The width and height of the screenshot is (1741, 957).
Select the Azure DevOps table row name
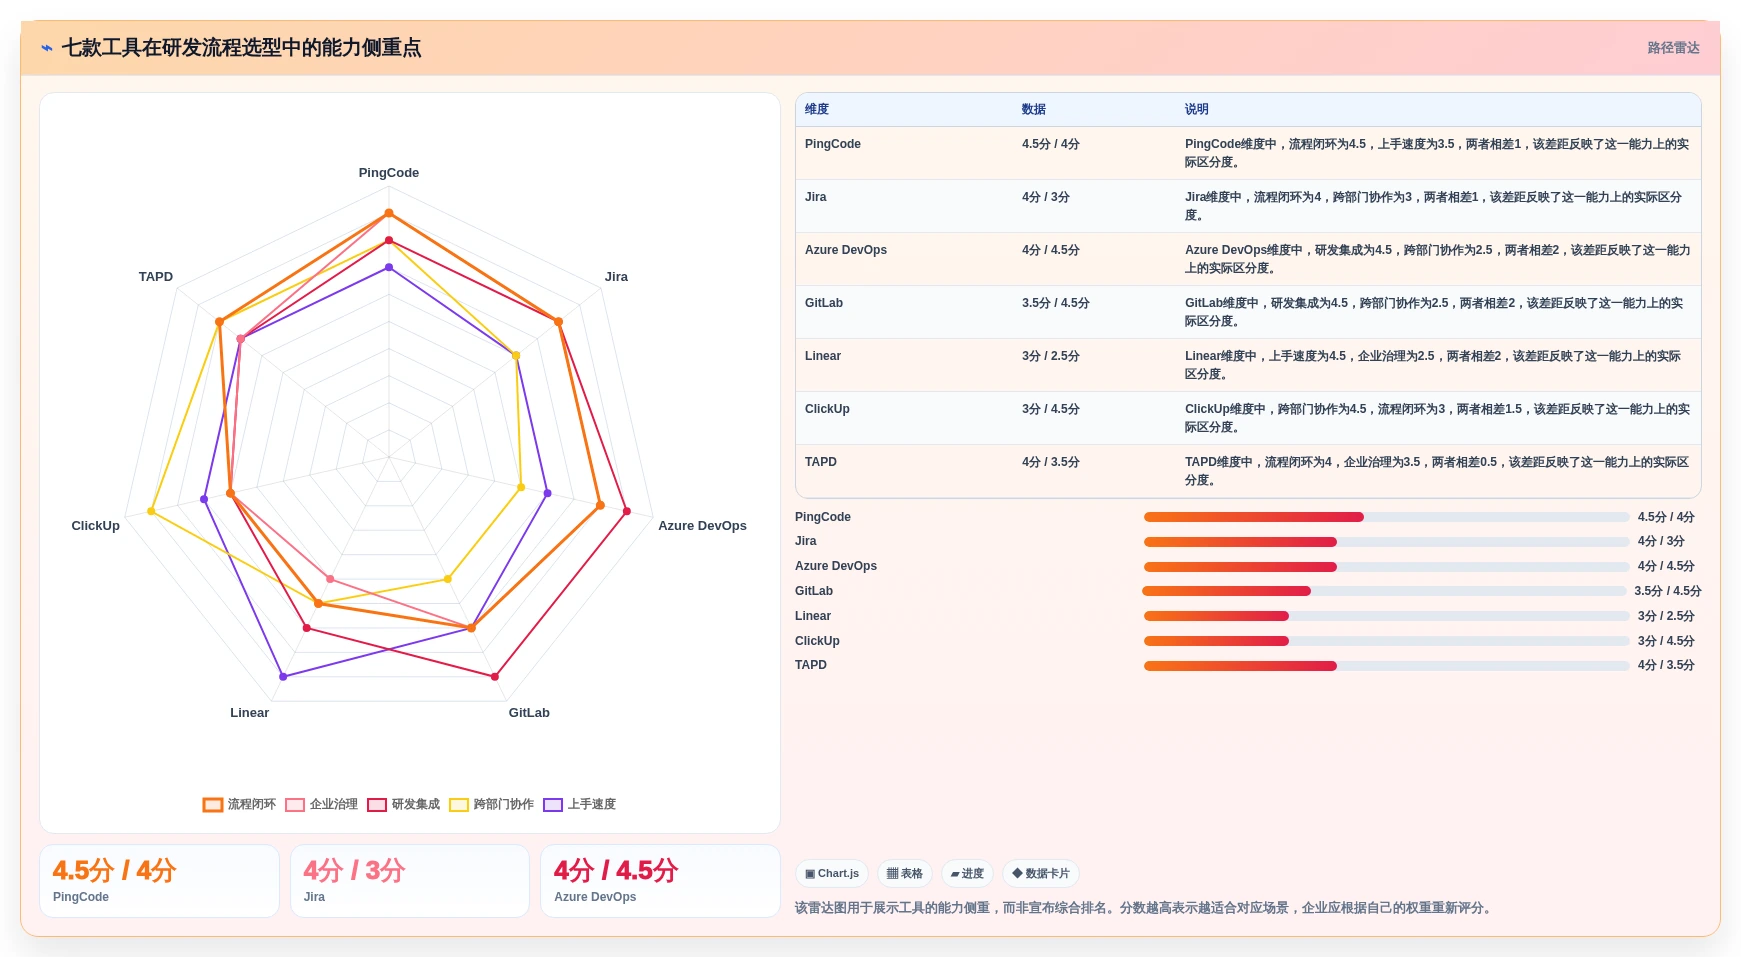[846, 250]
